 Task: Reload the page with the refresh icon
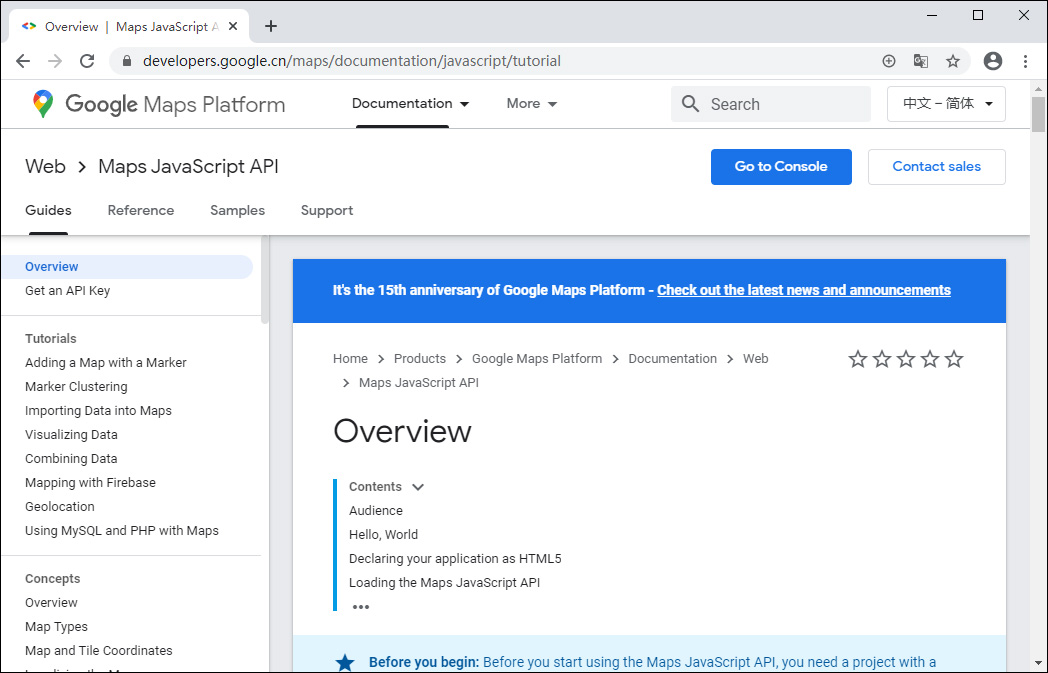click(x=87, y=61)
